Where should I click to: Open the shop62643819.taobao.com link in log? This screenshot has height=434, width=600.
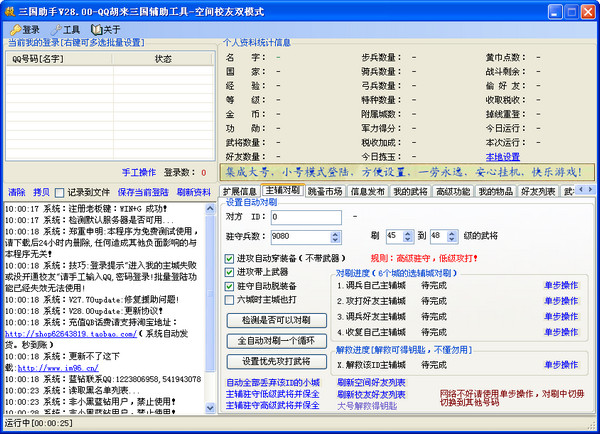point(71,334)
